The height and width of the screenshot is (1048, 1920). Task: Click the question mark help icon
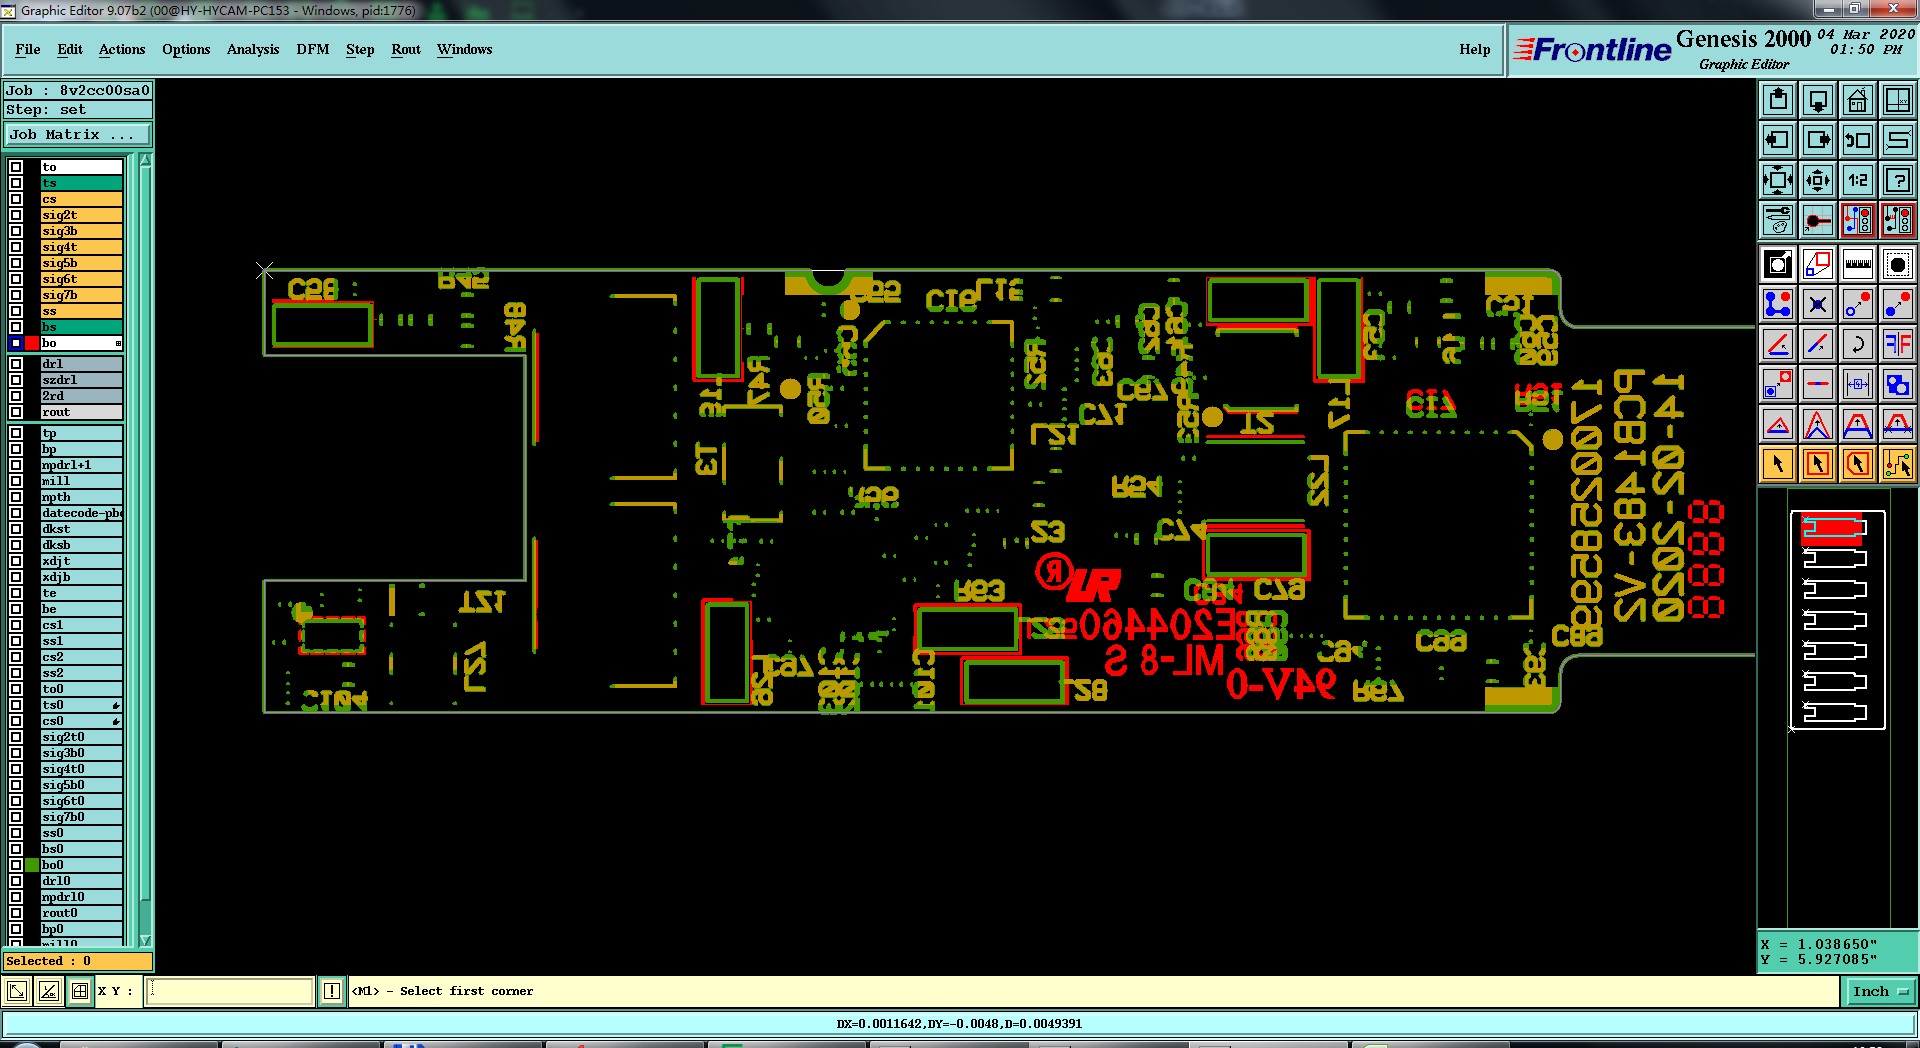click(x=1898, y=180)
